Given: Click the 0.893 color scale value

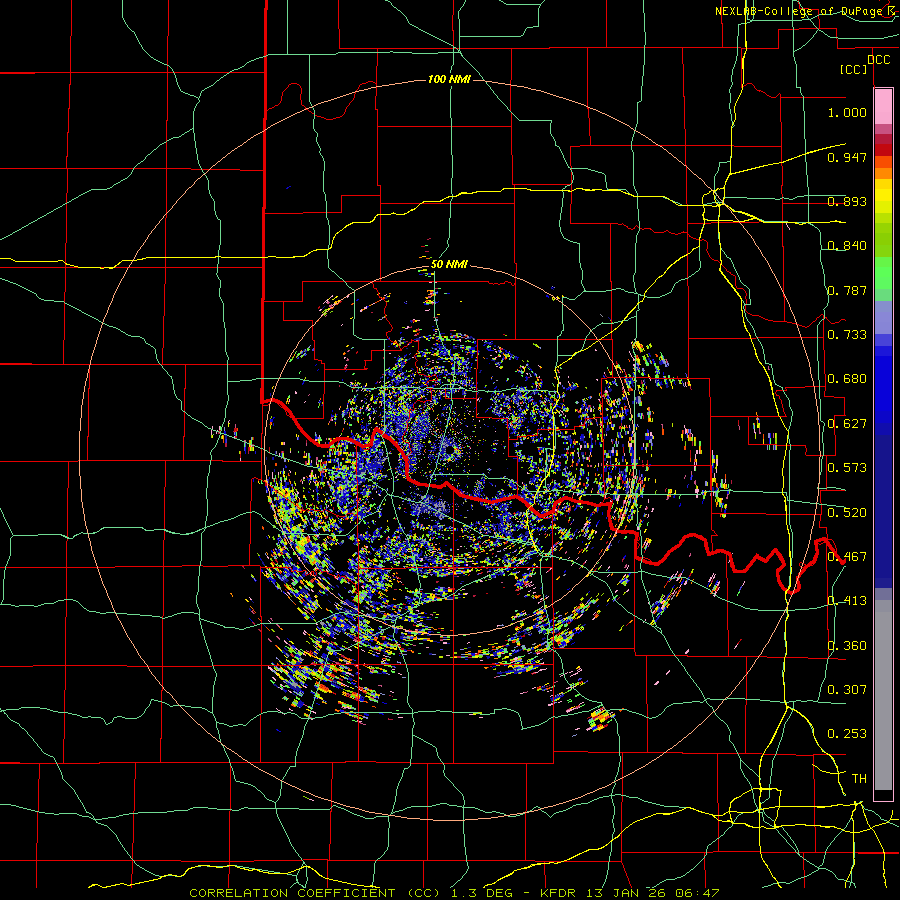Looking at the screenshot, I should [847, 201].
